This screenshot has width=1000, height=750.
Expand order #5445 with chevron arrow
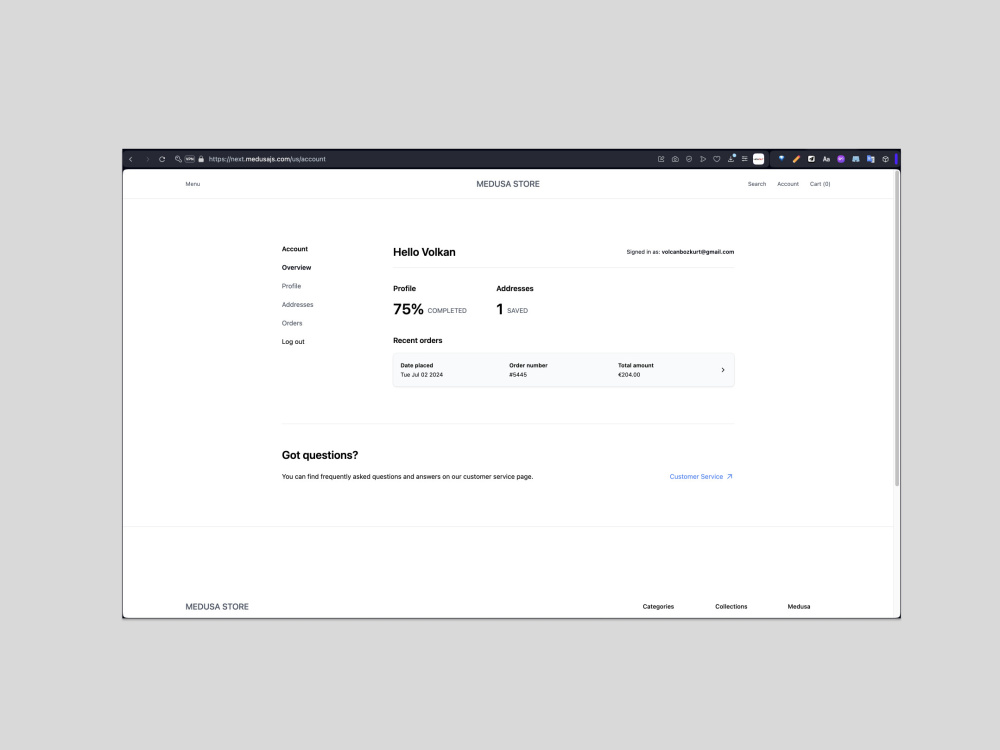click(x=723, y=370)
